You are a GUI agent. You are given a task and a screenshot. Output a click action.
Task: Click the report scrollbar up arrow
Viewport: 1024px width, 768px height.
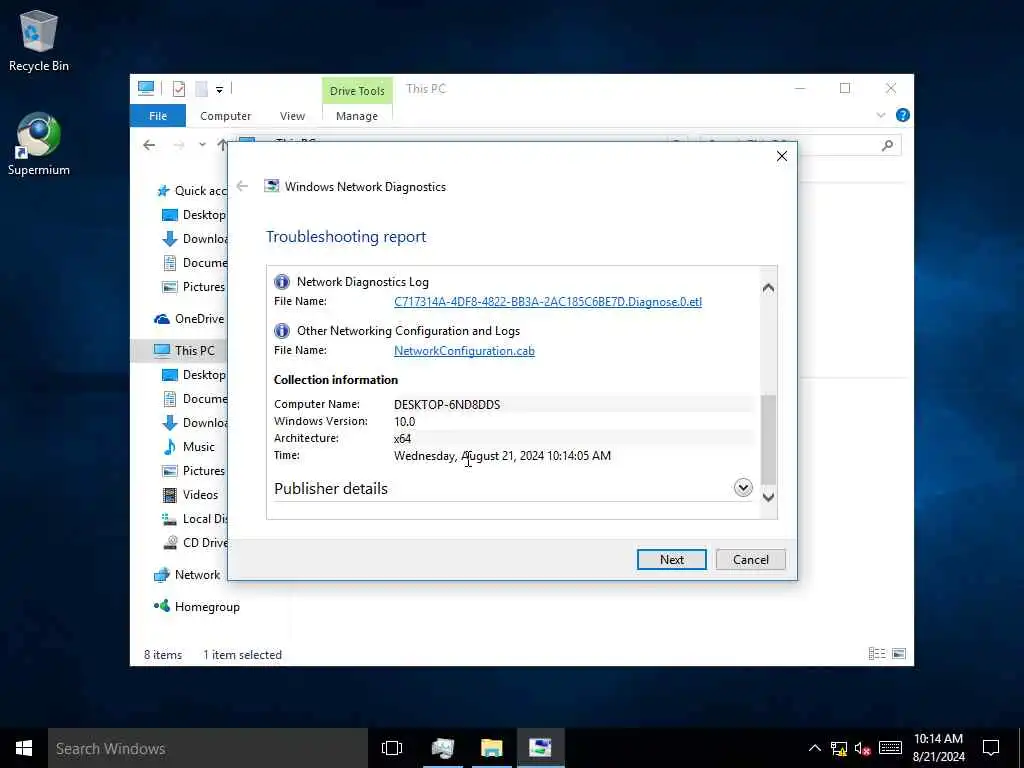tap(769, 288)
